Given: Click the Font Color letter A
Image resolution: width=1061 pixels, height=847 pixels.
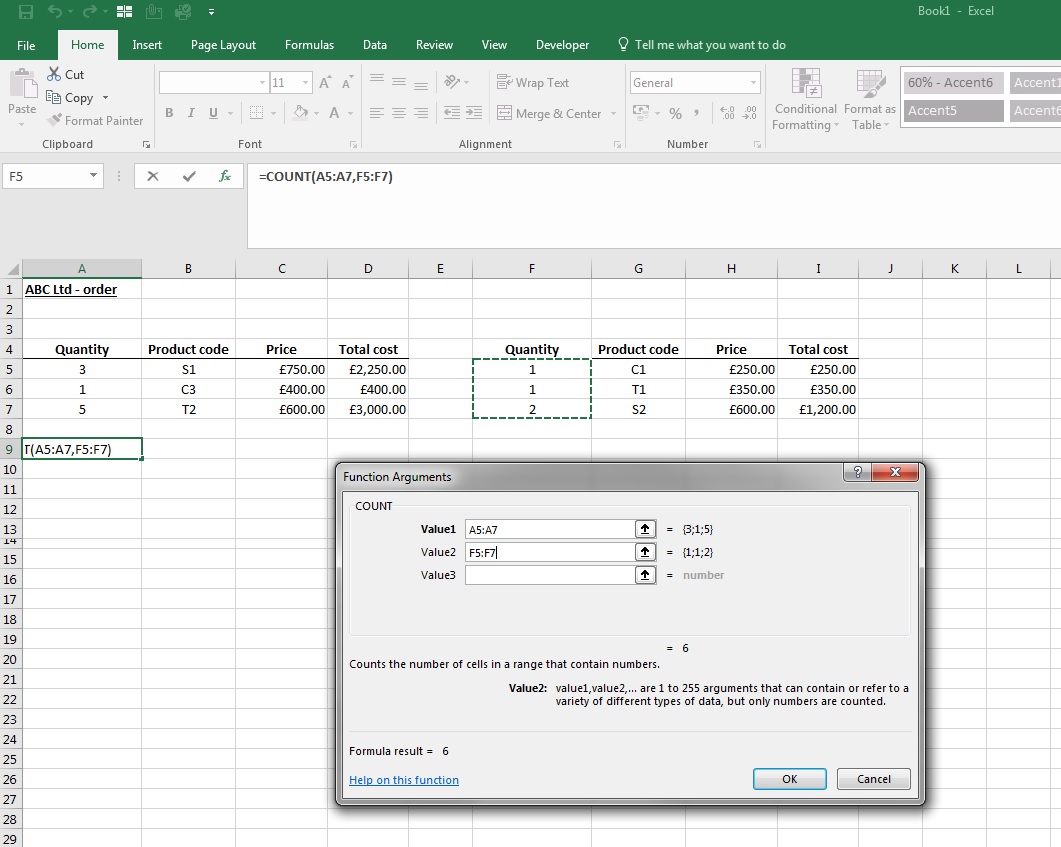Looking at the screenshot, I should pyautogui.click(x=334, y=113).
